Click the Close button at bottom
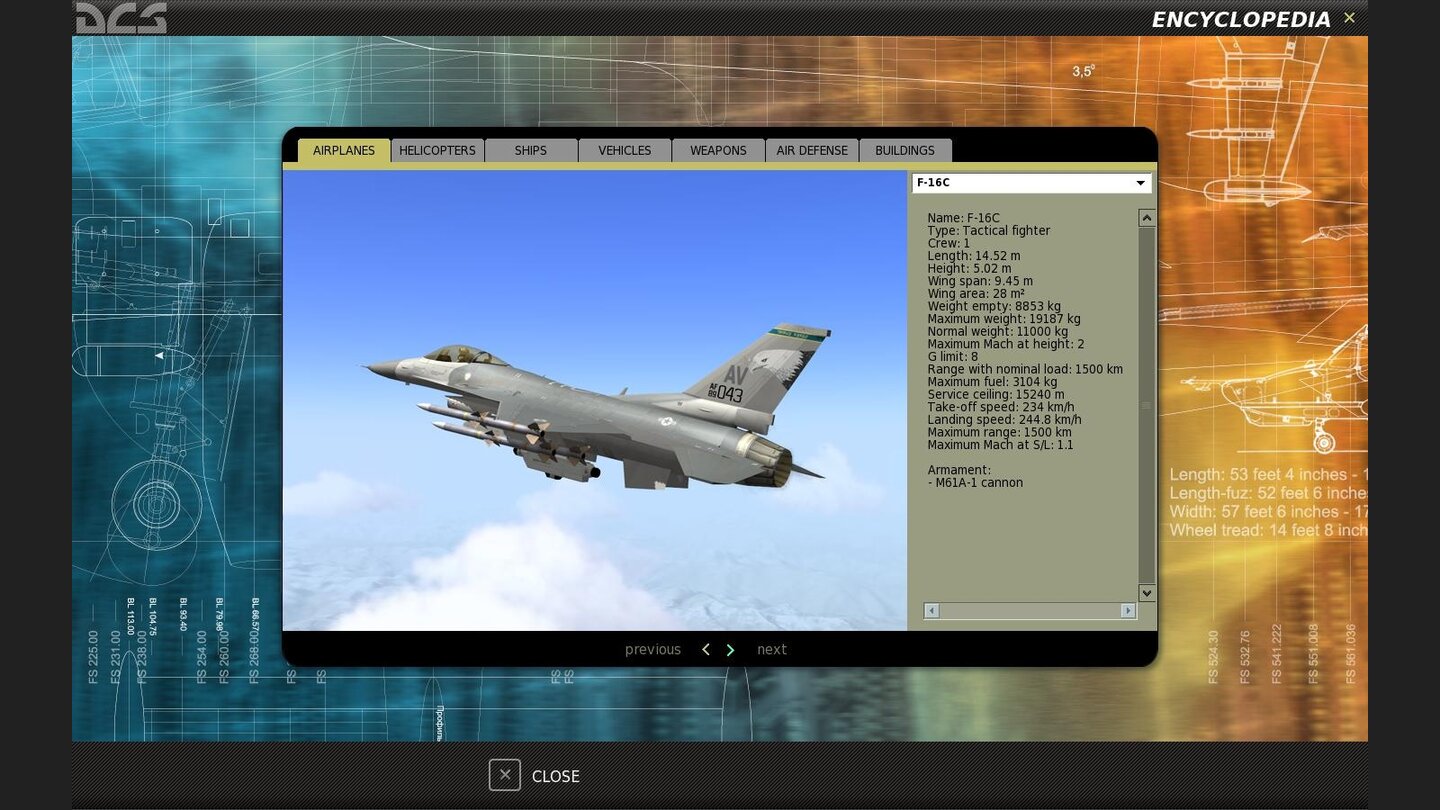The image size is (1440, 810). [535, 776]
